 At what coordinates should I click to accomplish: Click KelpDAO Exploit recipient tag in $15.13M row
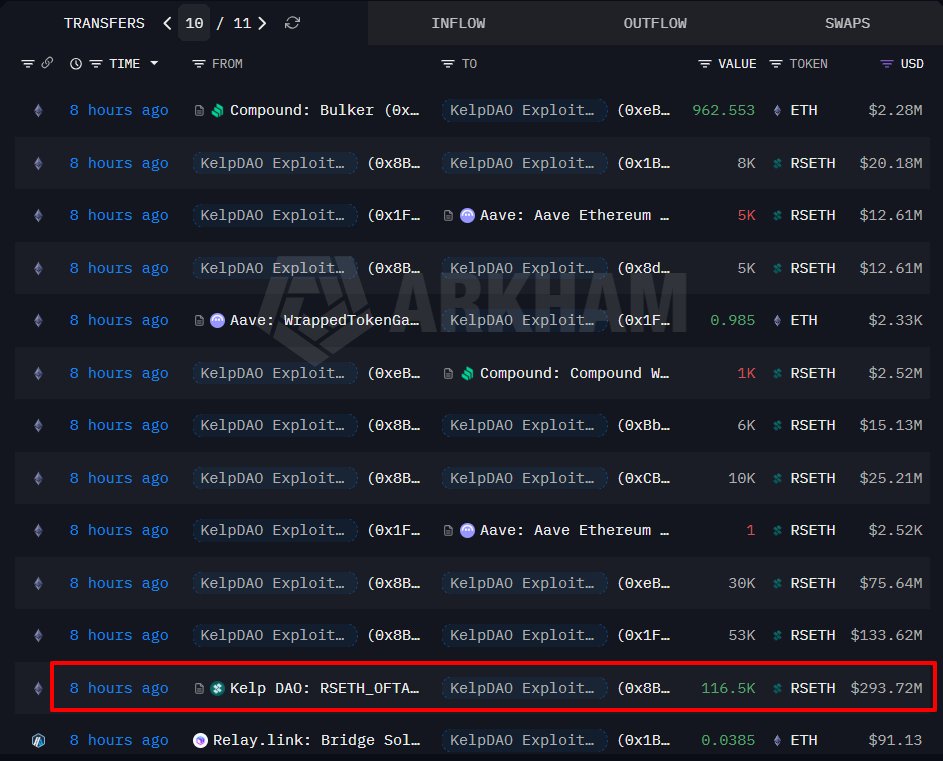524,426
